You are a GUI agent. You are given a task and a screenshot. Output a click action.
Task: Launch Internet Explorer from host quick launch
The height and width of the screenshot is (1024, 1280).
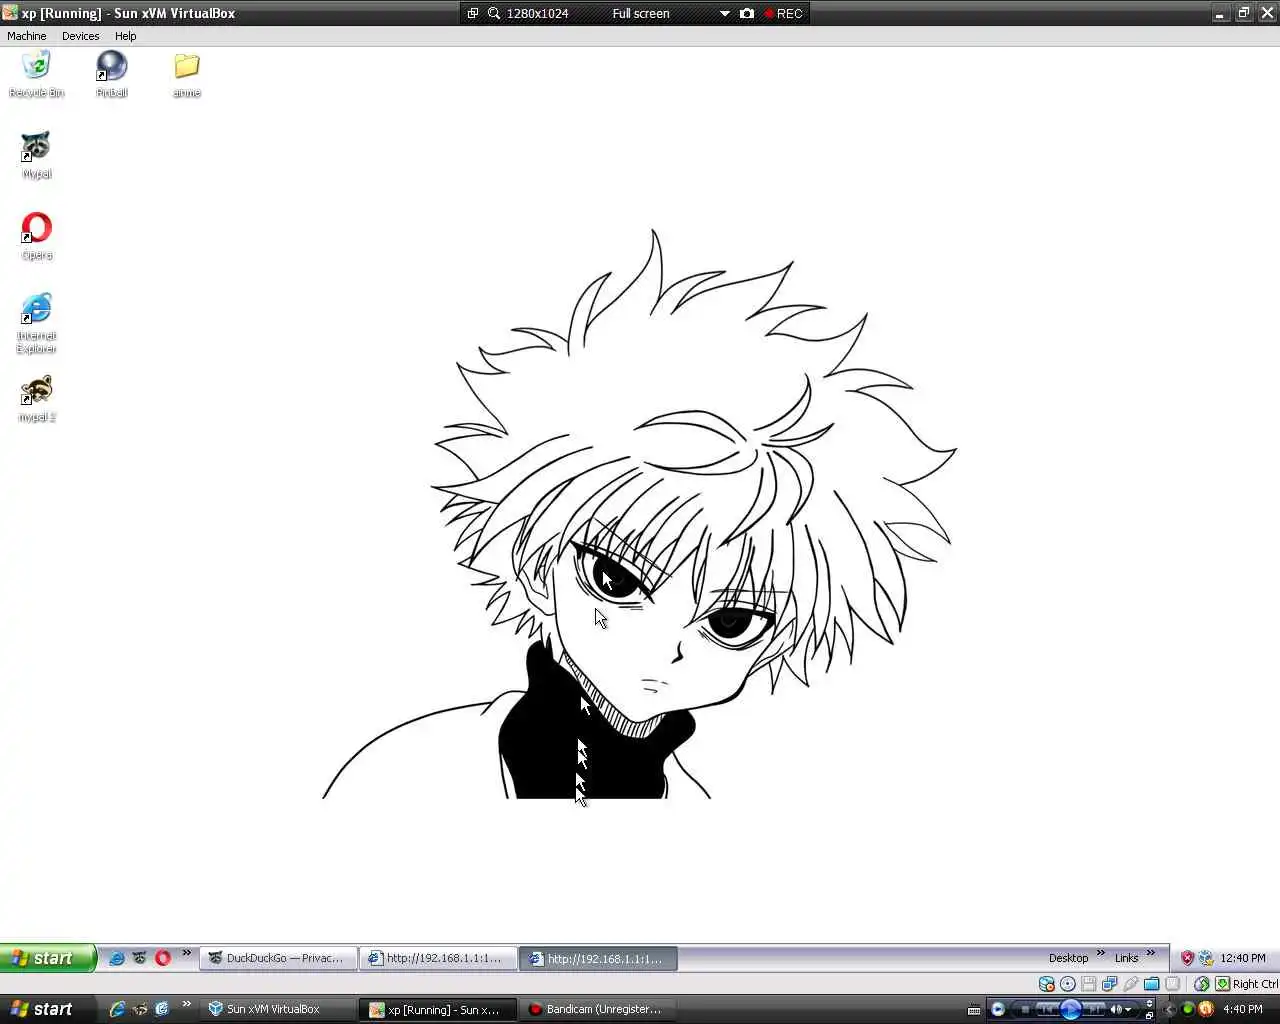pos(117,1009)
